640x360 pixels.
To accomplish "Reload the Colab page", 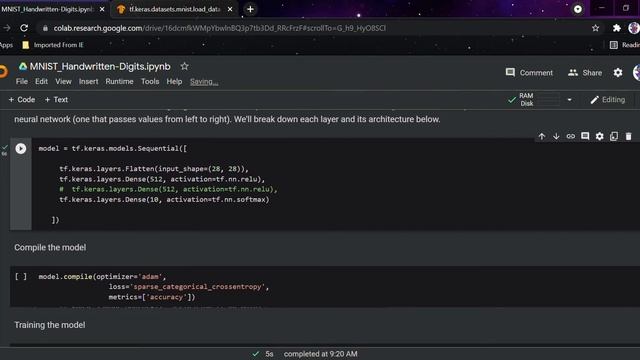I will point(24,28).
